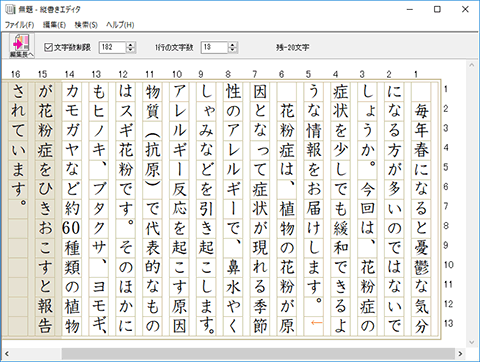
Task: Click the 鬱 character in column 1
Action: pyautogui.click(x=421, y=267)
